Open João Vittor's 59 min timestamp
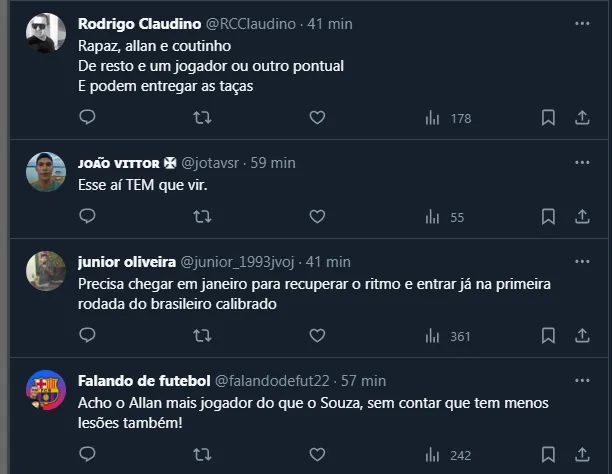The width and height of the screenshot is (612, 474). pos(275,162)
